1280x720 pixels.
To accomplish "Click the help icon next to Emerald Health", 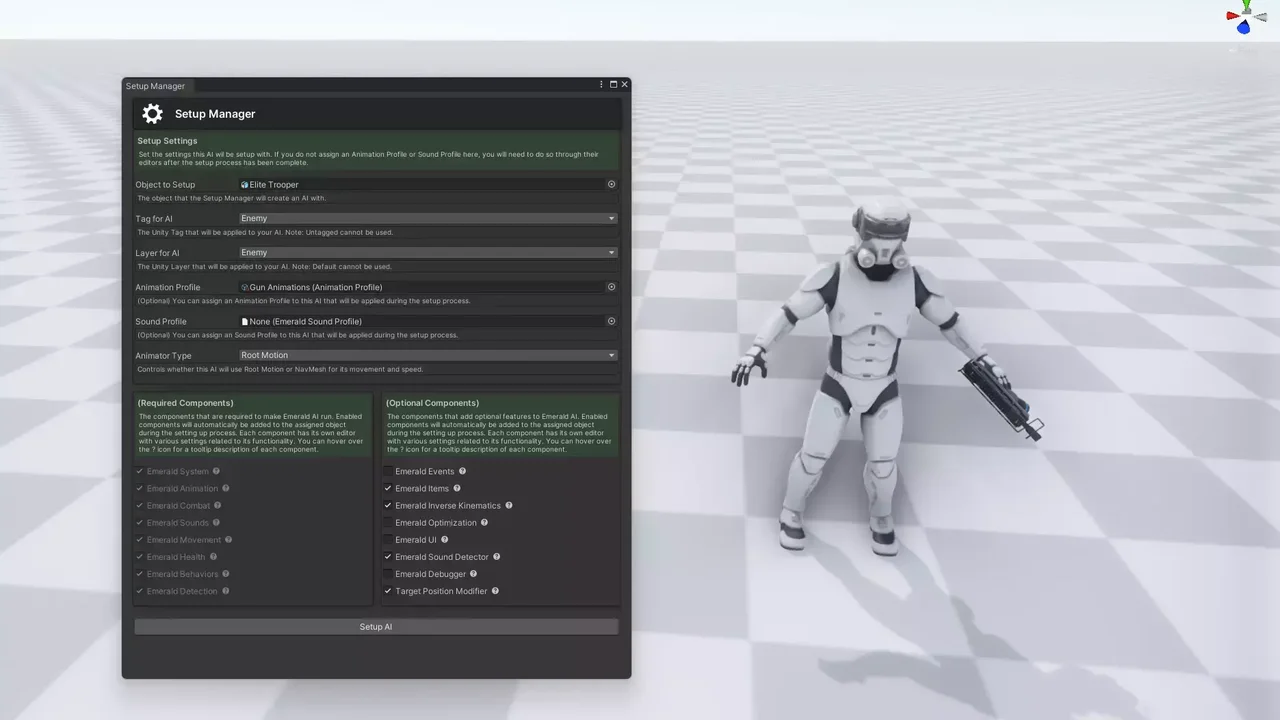I will tap(213, 556).
